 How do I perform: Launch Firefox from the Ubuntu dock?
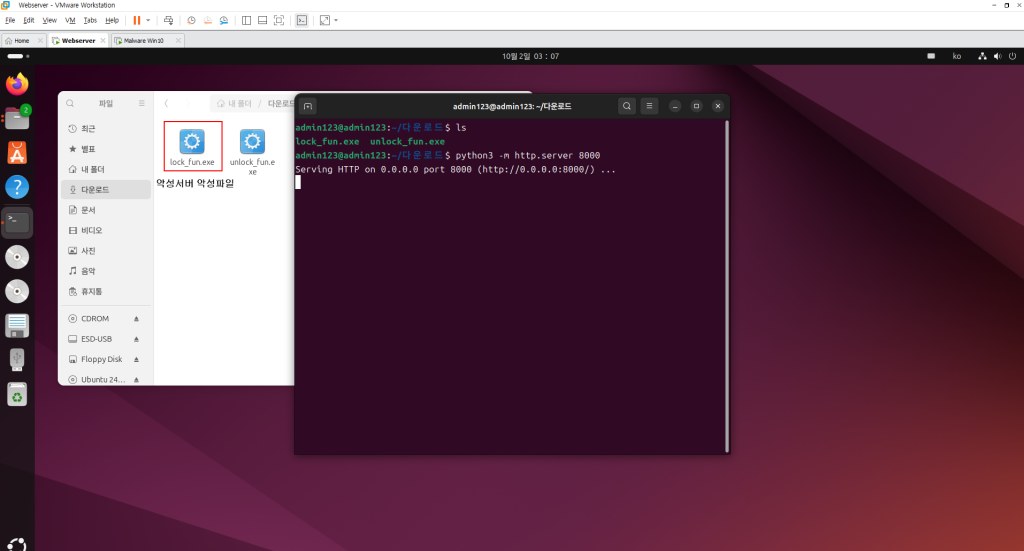(17, 84)
